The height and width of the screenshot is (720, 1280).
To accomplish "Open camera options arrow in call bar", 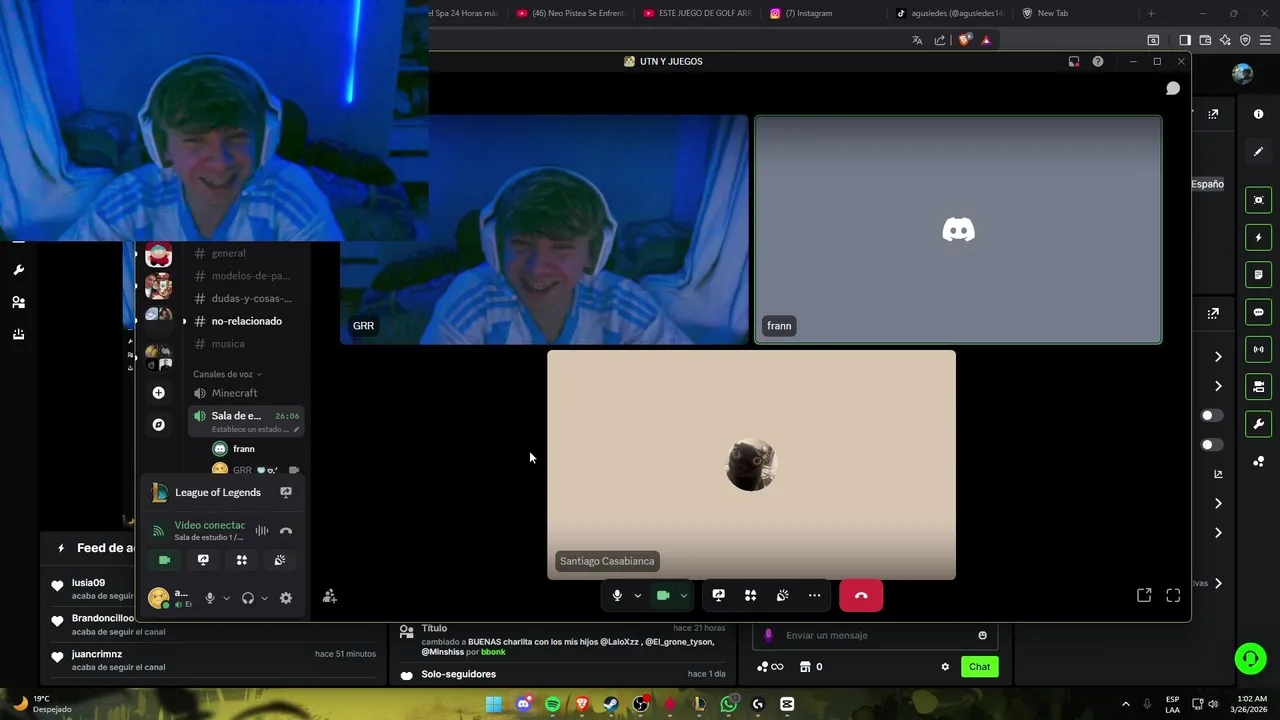I will click(x=684, y=596).
